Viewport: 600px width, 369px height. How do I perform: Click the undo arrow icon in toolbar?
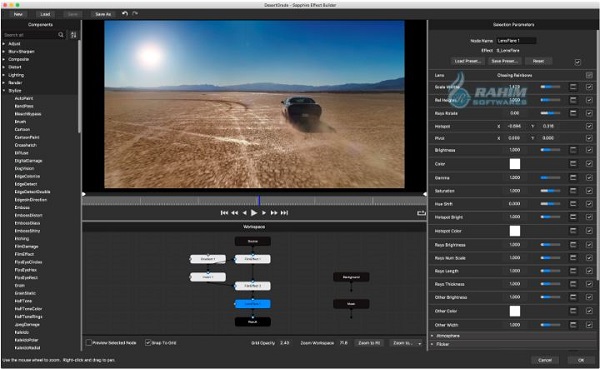tap(125, 14)
